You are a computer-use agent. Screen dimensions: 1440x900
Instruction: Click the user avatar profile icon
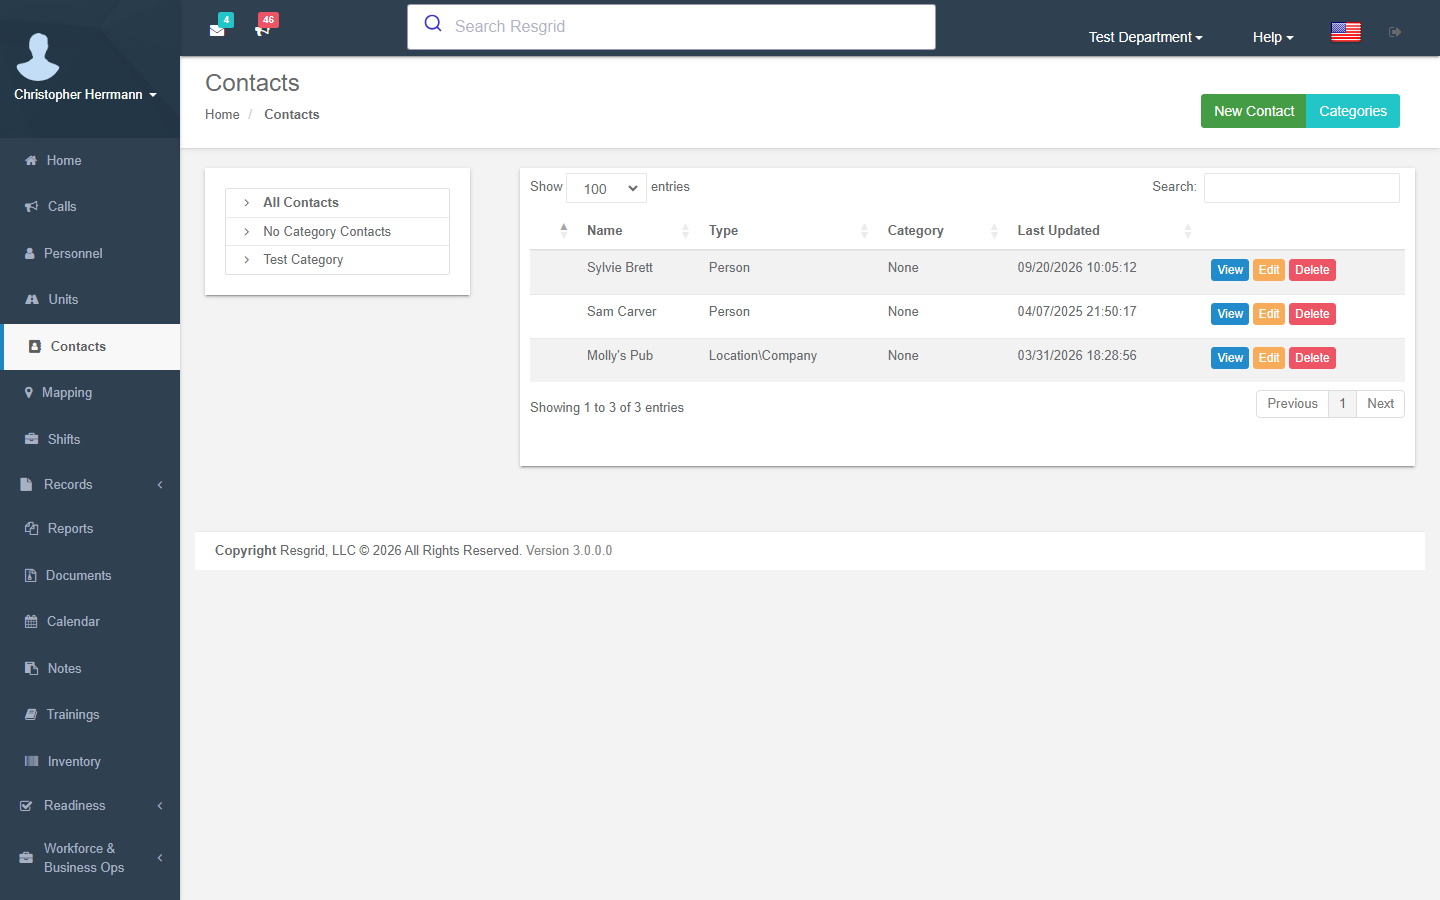tap(38, 57)
